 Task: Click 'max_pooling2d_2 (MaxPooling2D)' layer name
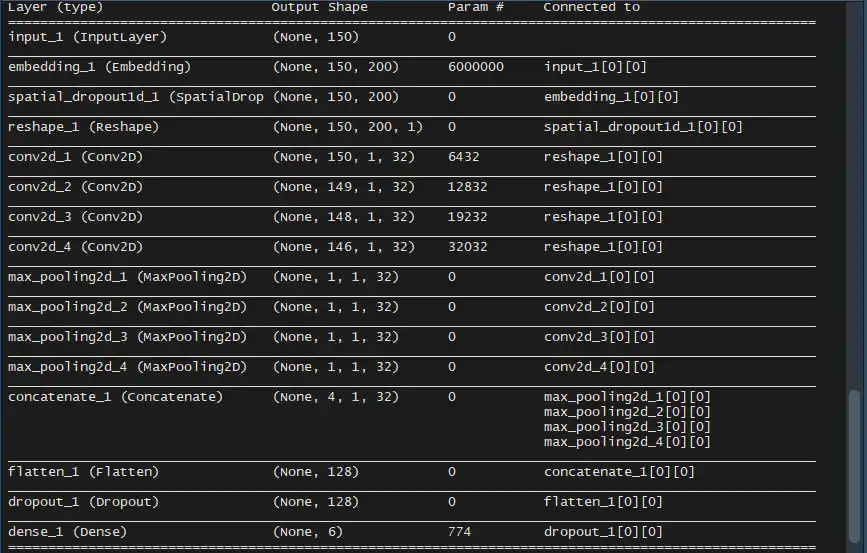point(128,307)
